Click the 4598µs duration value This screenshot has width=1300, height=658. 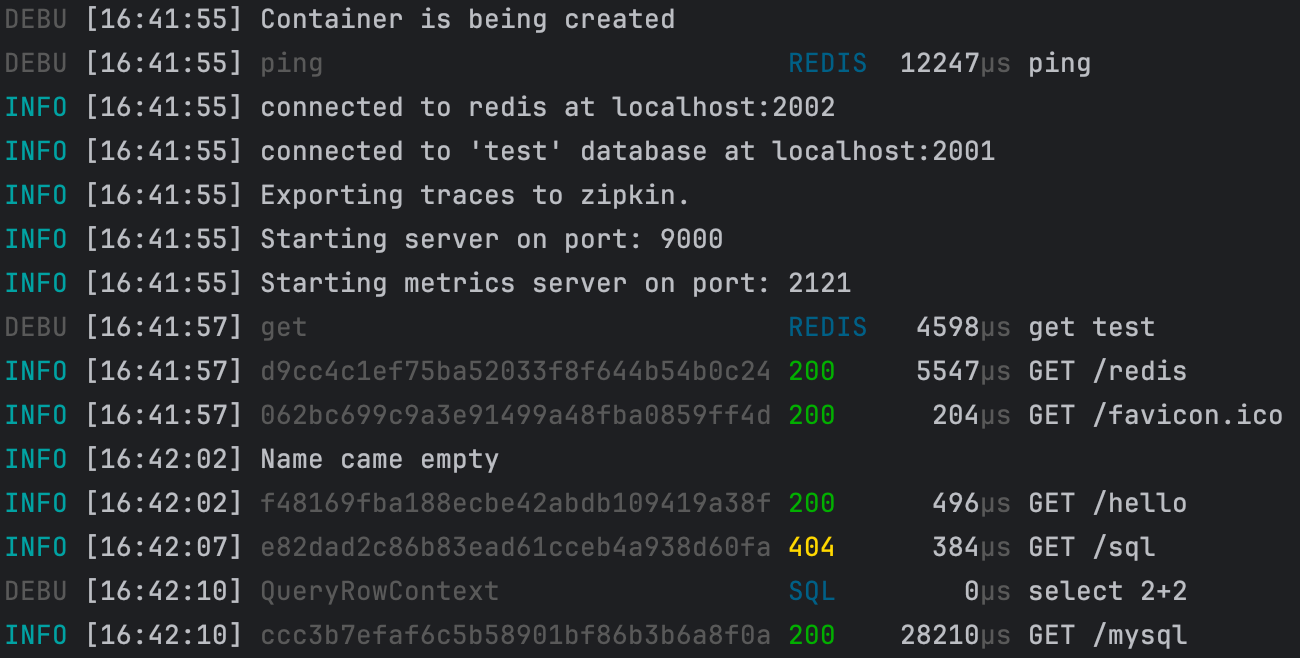(x=964, y=327)
